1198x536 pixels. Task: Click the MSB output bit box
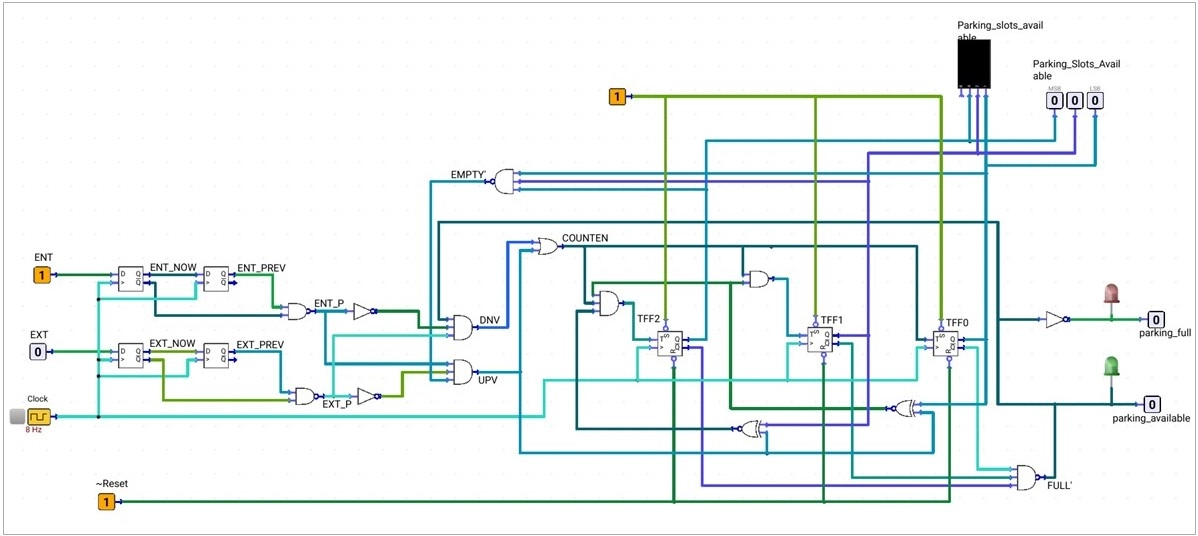pyautogui.click(x=1054, y=100)
